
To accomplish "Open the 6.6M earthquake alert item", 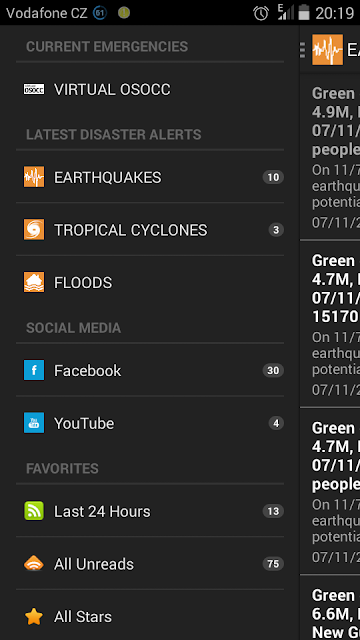I will point(330,608).
